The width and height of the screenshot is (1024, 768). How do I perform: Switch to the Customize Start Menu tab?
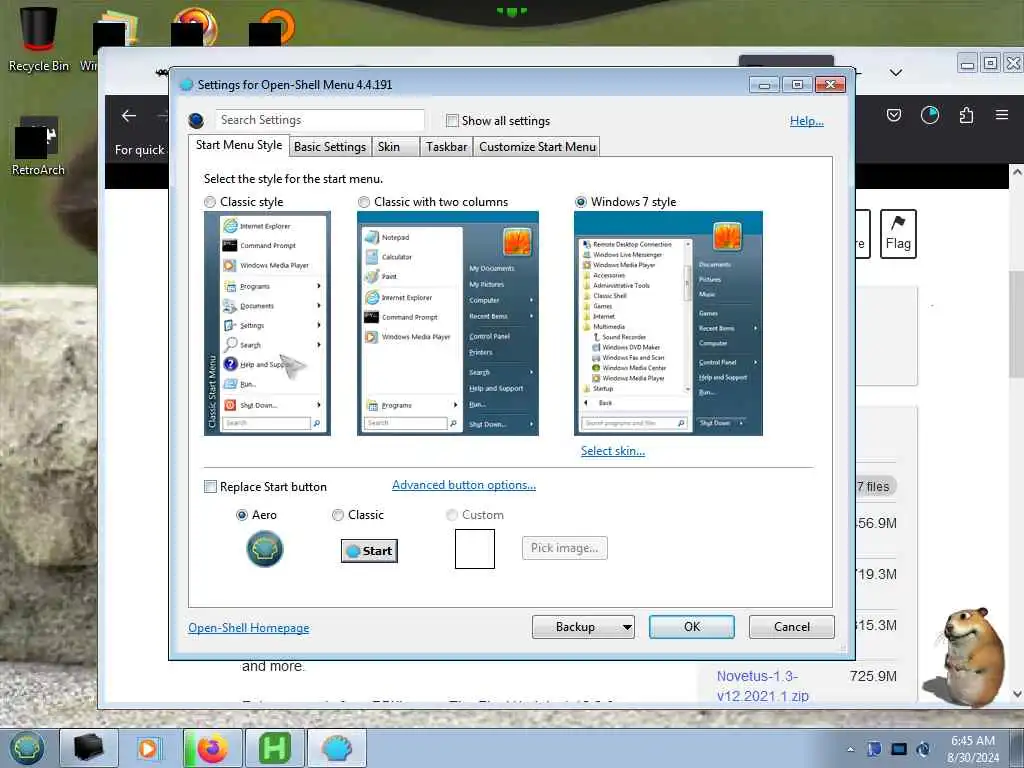pyautogui.click(x=537, y=147)
